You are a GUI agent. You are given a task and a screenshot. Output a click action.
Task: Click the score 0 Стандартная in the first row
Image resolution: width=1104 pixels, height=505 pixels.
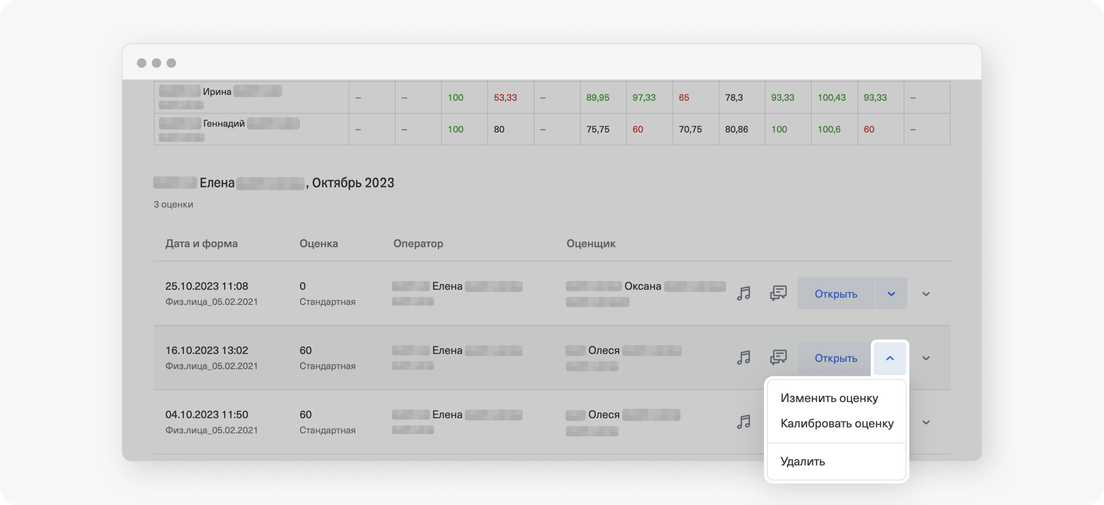[327, 294]
